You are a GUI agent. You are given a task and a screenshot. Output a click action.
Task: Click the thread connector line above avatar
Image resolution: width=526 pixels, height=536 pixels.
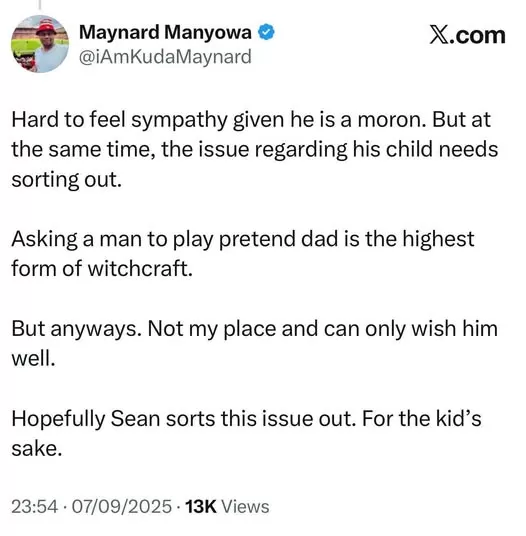[x=40, y=4]
